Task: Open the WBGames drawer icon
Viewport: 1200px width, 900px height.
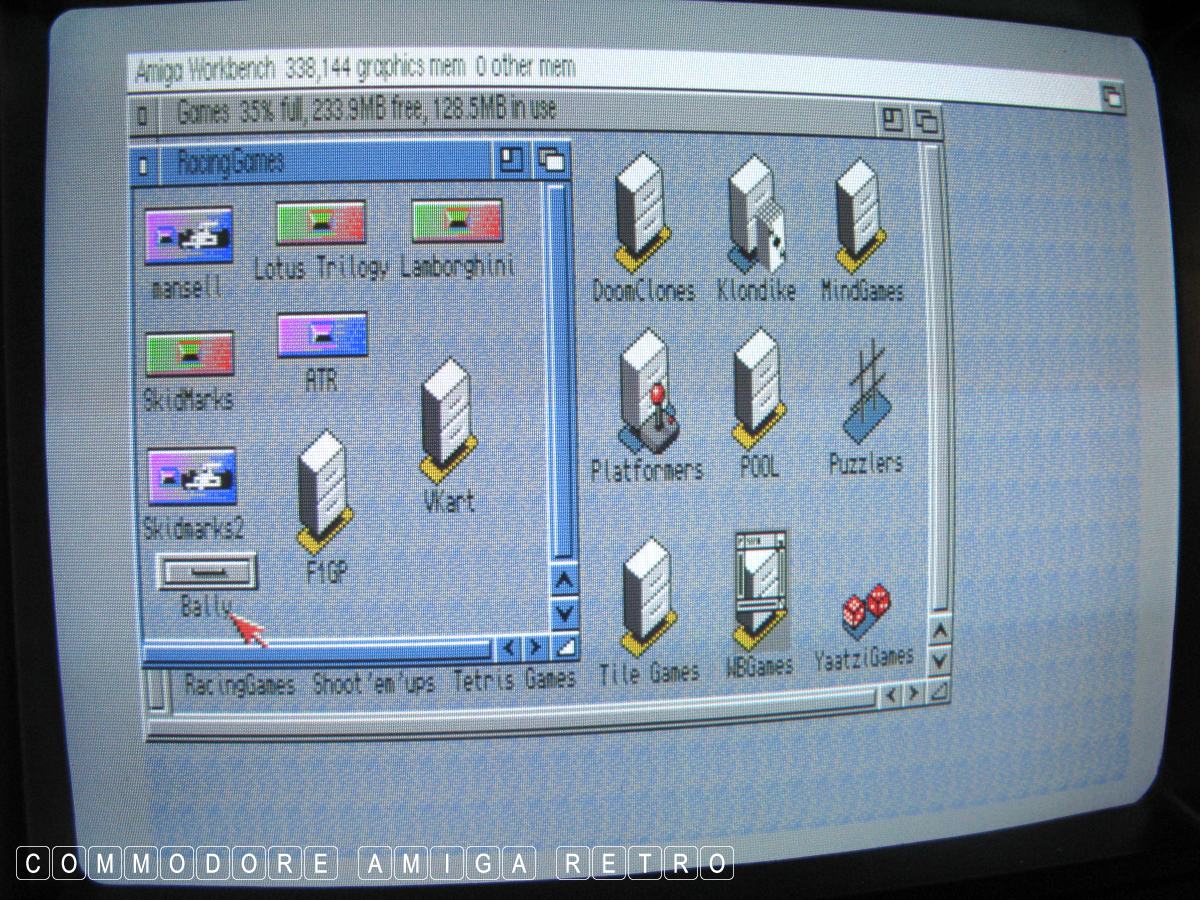Action: 758,590
